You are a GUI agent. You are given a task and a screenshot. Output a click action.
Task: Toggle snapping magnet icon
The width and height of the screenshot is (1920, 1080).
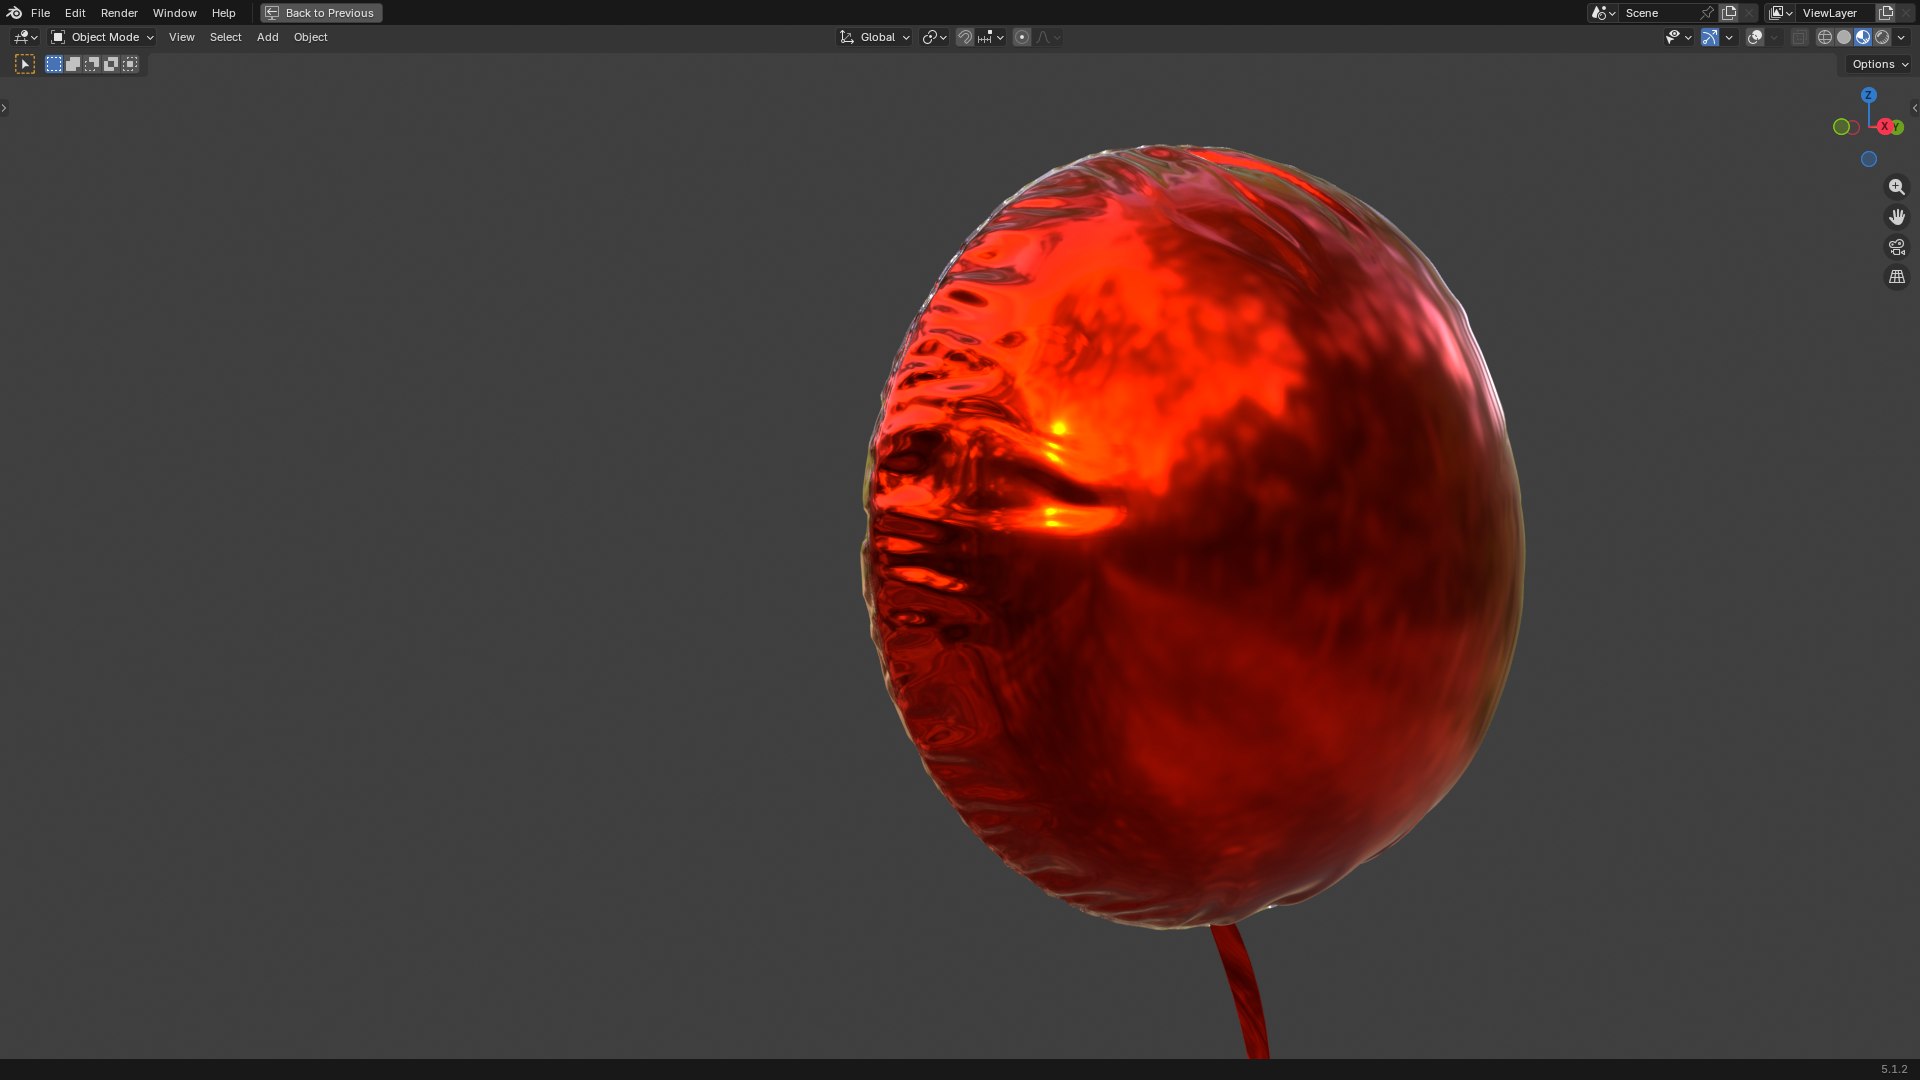pos(964,37)
